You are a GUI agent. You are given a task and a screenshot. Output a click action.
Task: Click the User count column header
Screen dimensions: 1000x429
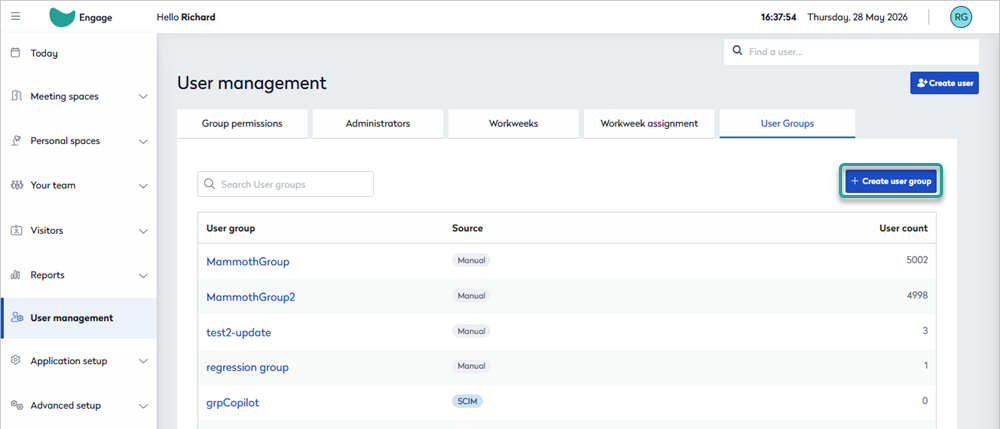902,228
